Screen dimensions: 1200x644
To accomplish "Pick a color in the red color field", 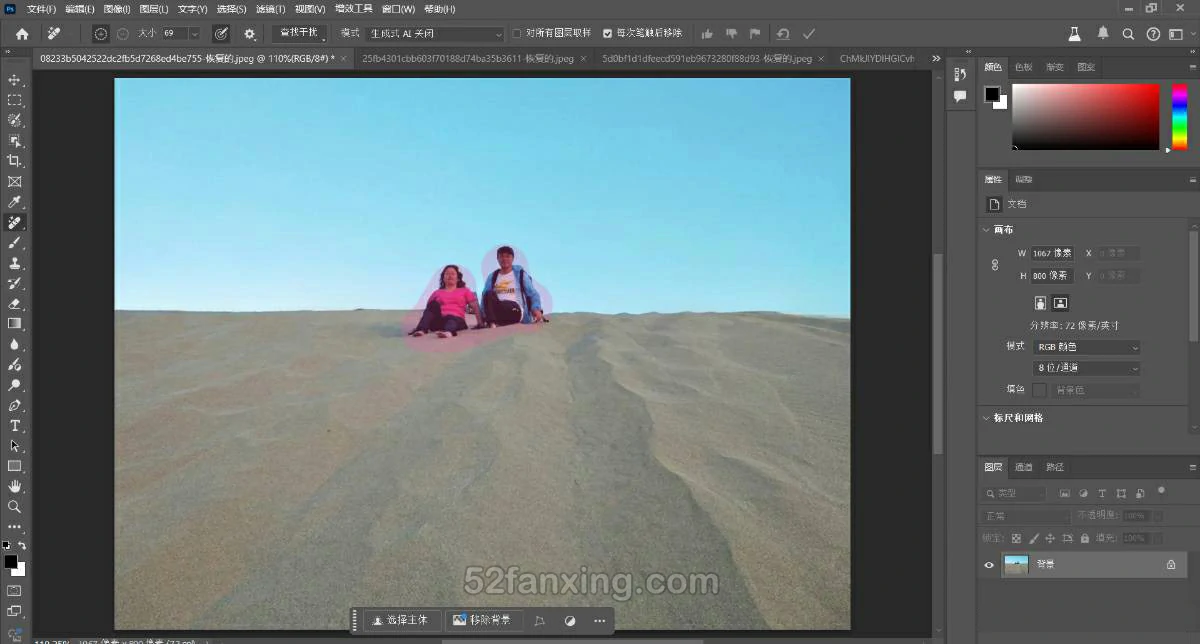I will [x=1085, y=117].
